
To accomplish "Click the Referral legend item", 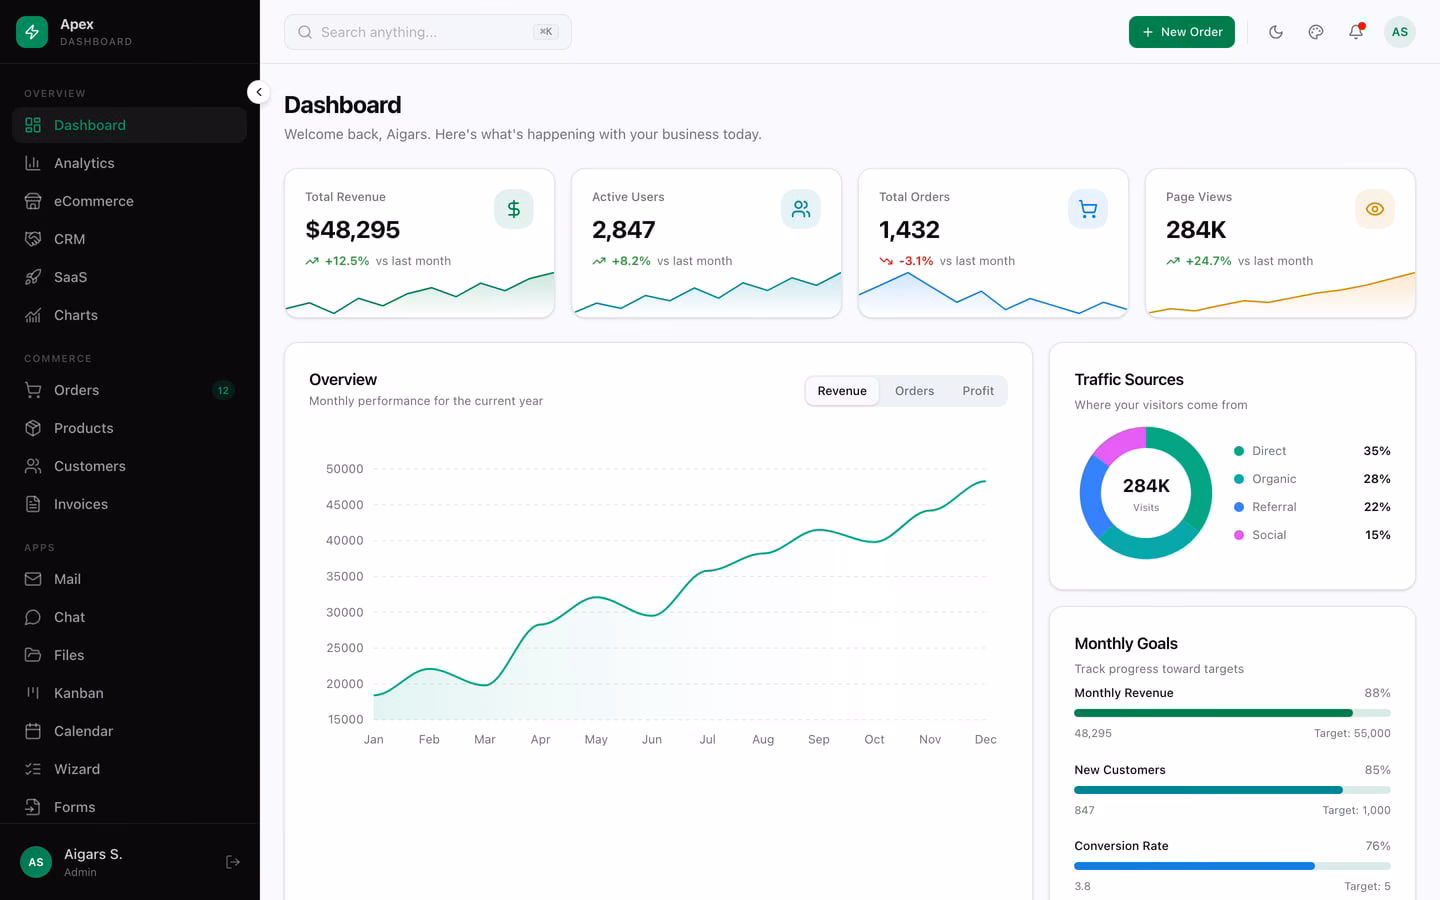I will point(1312,507).
